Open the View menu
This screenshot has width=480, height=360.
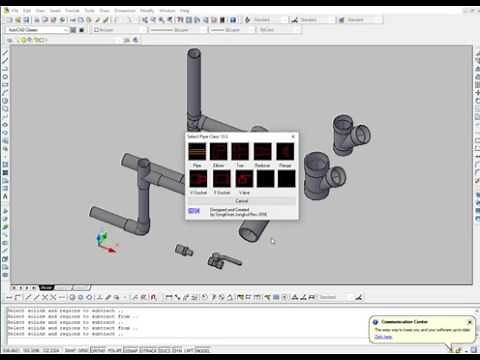tap(40, 11)
